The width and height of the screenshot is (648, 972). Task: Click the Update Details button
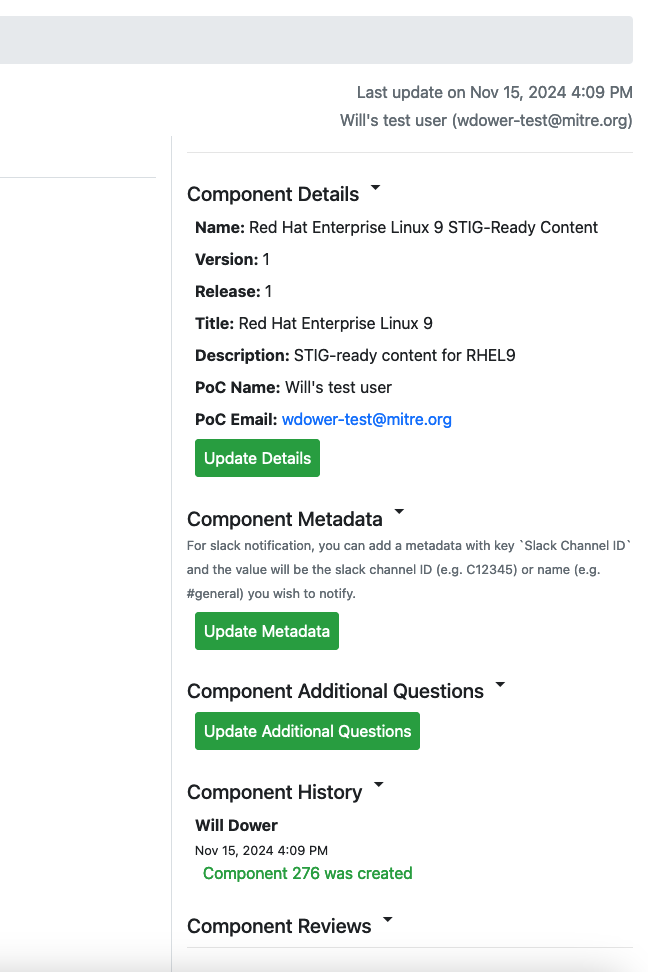point(257,458)
